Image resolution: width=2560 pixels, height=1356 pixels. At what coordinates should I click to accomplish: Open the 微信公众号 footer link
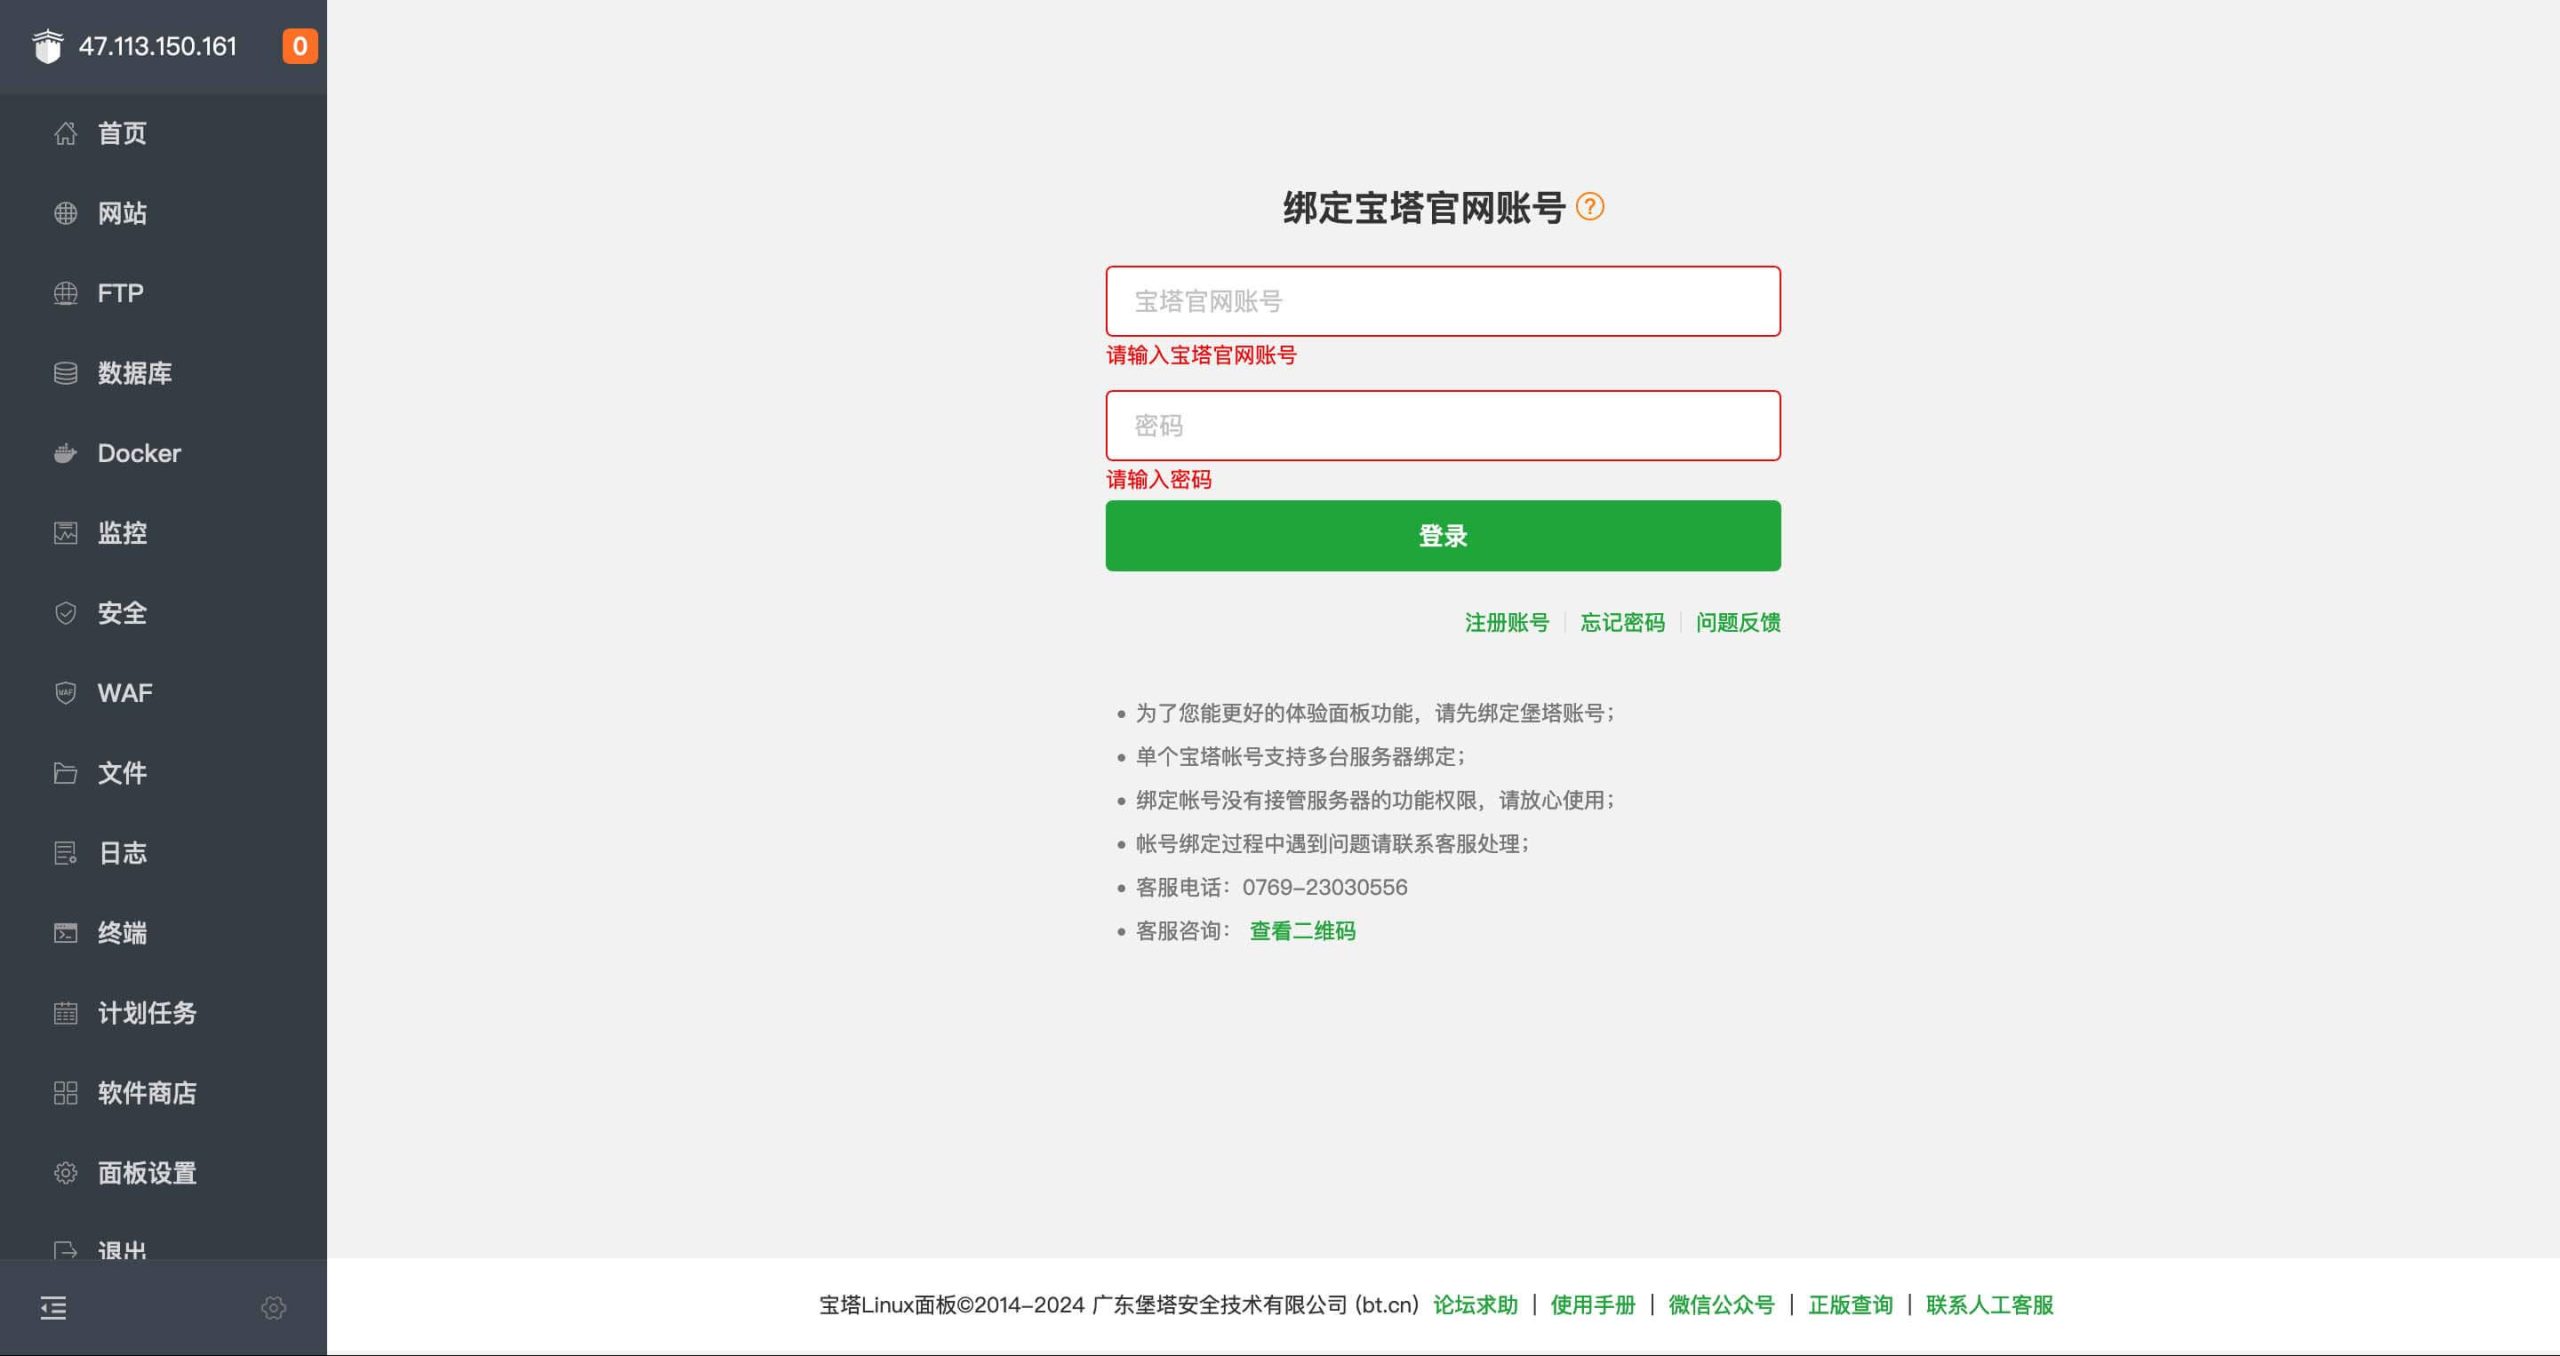click(1721, 1305)
